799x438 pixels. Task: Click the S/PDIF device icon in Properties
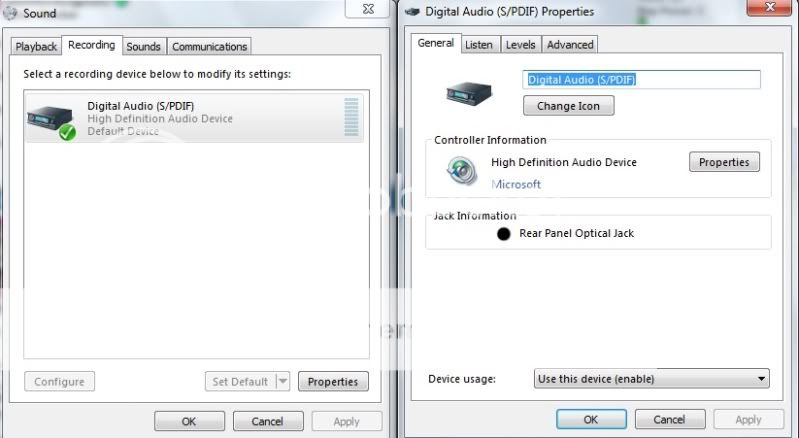[x=470, y=93]
